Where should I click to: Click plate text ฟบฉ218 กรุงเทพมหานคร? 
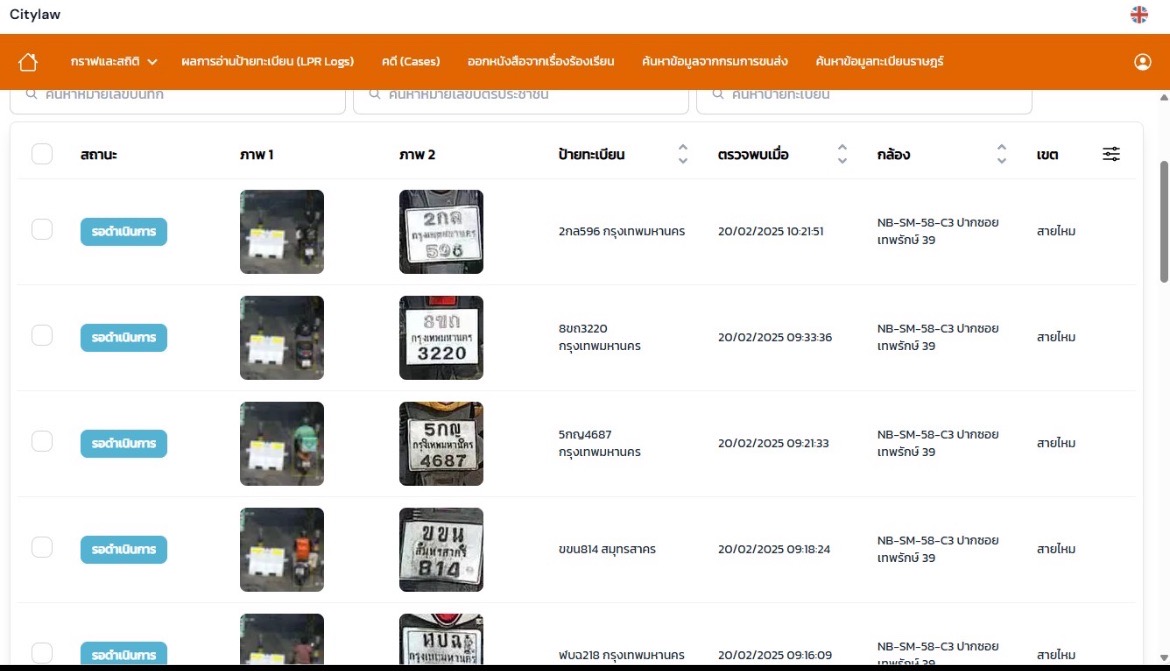point(622,655)
